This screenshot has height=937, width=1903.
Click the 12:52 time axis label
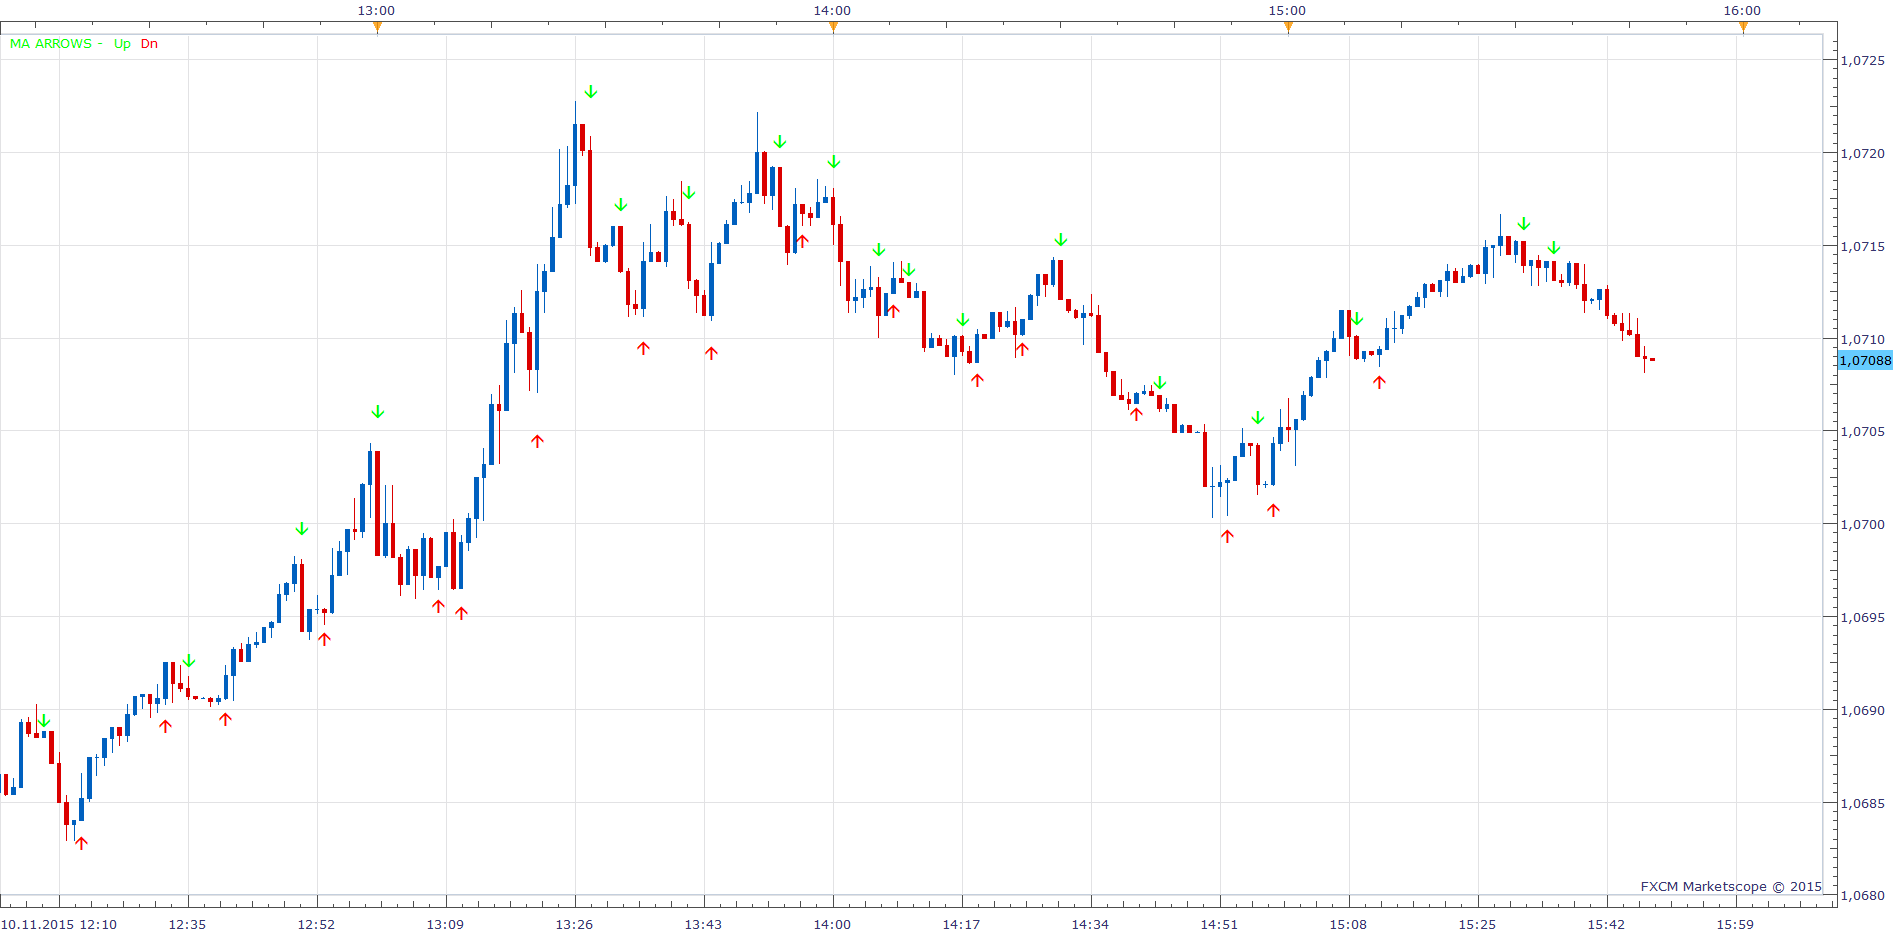click(x=316, y=924)
